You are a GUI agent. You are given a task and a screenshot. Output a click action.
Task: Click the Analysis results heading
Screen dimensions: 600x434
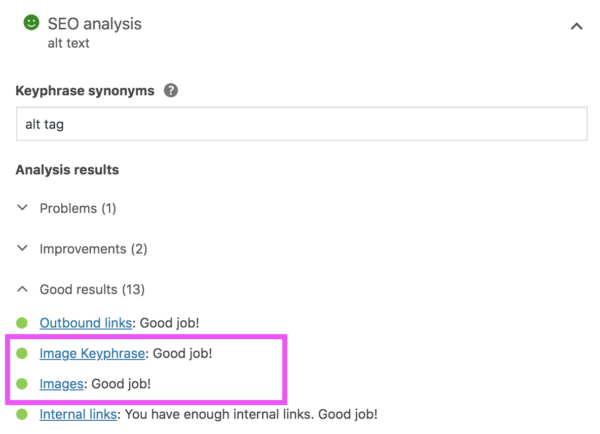[67, 170]
